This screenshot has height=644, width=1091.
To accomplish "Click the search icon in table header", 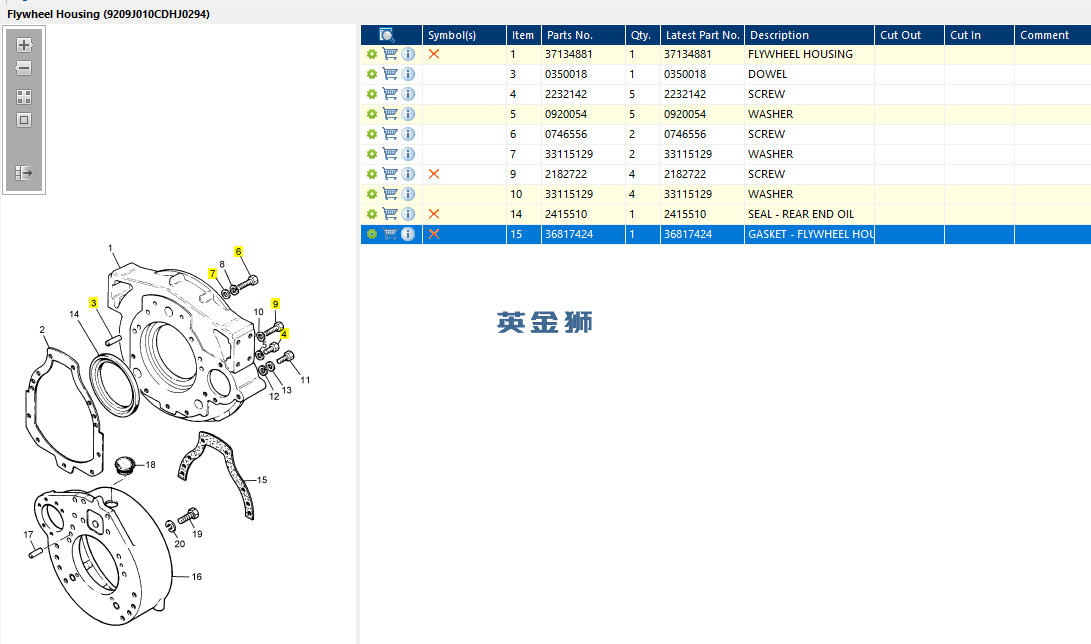I will (386, 35).
